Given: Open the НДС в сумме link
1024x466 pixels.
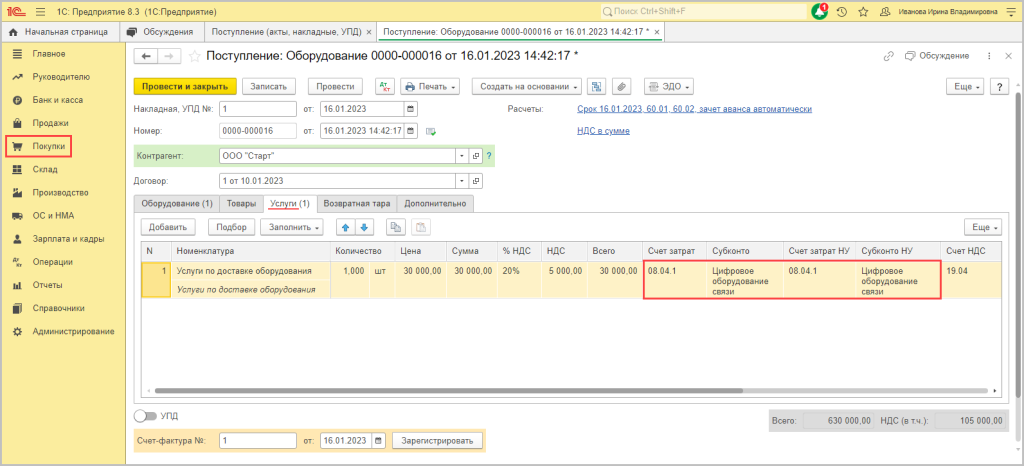Looking at the screenshot, I should (x=604, y=131).
